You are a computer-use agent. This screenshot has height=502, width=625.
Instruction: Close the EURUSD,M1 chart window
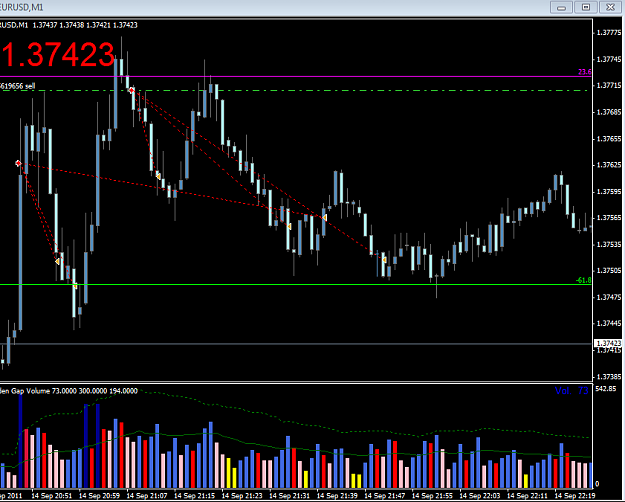(610, 7)
